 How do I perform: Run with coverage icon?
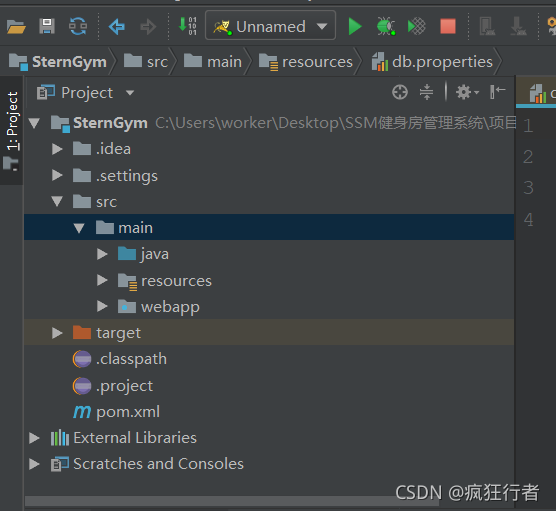coord(417,27)
